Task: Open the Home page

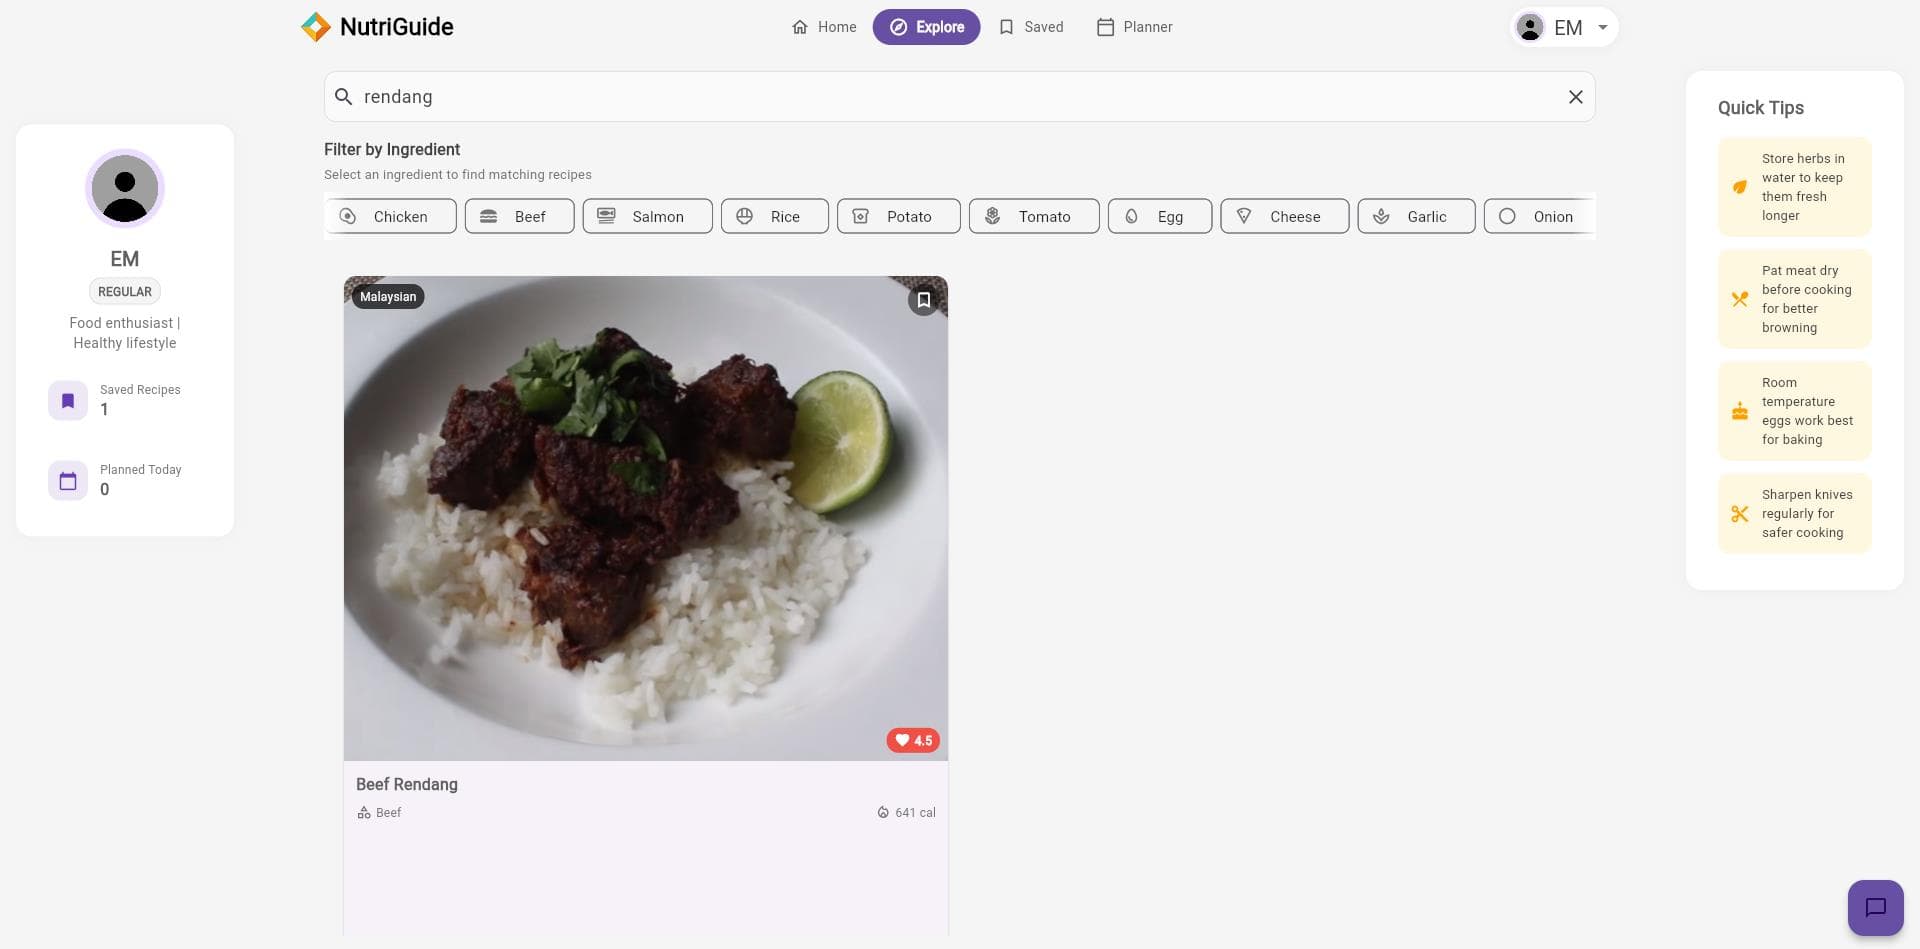Action: pos(824,27)
